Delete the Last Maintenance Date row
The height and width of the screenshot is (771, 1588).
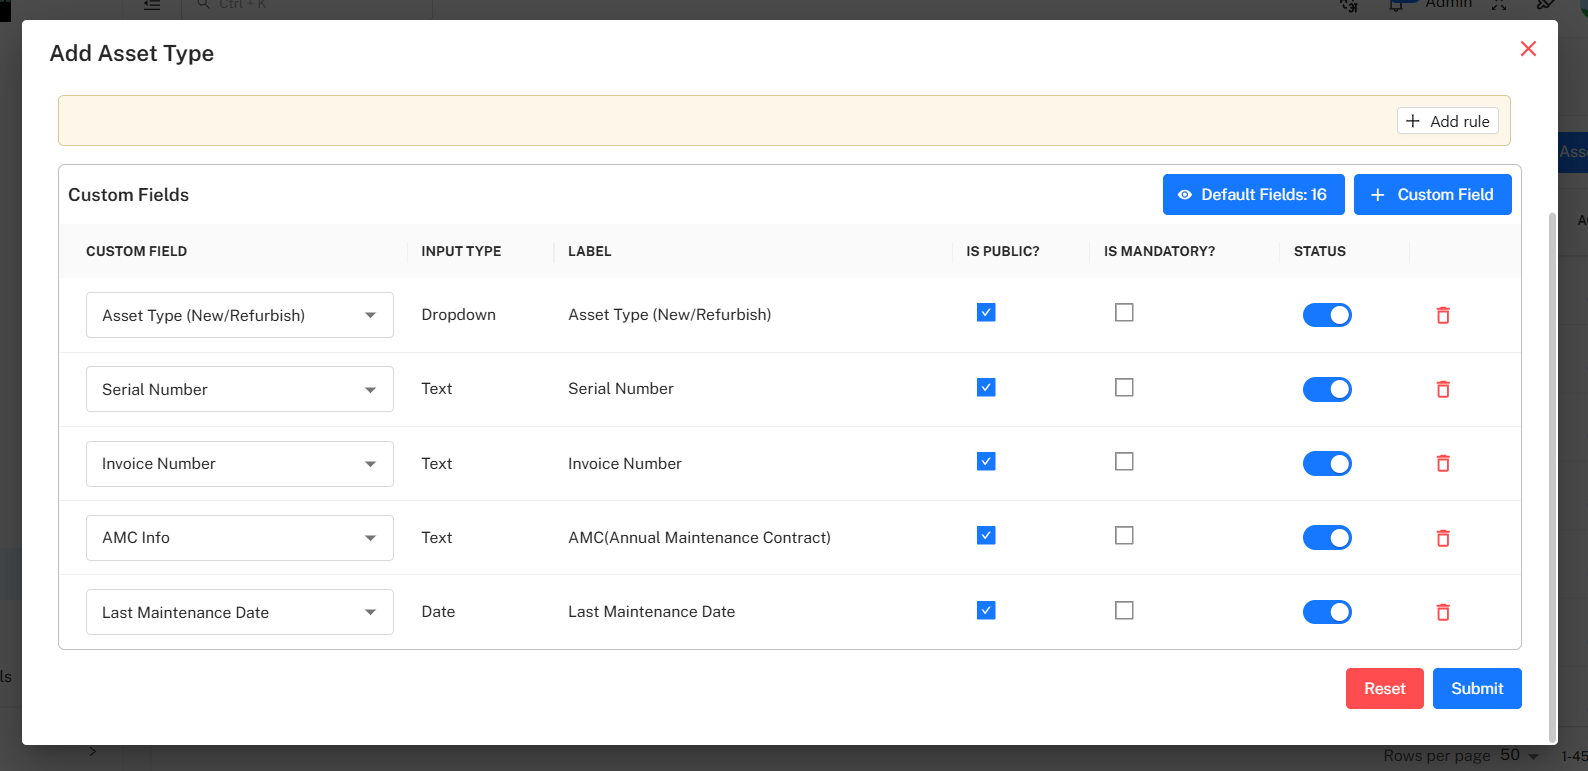click(x=1443, y=612)
